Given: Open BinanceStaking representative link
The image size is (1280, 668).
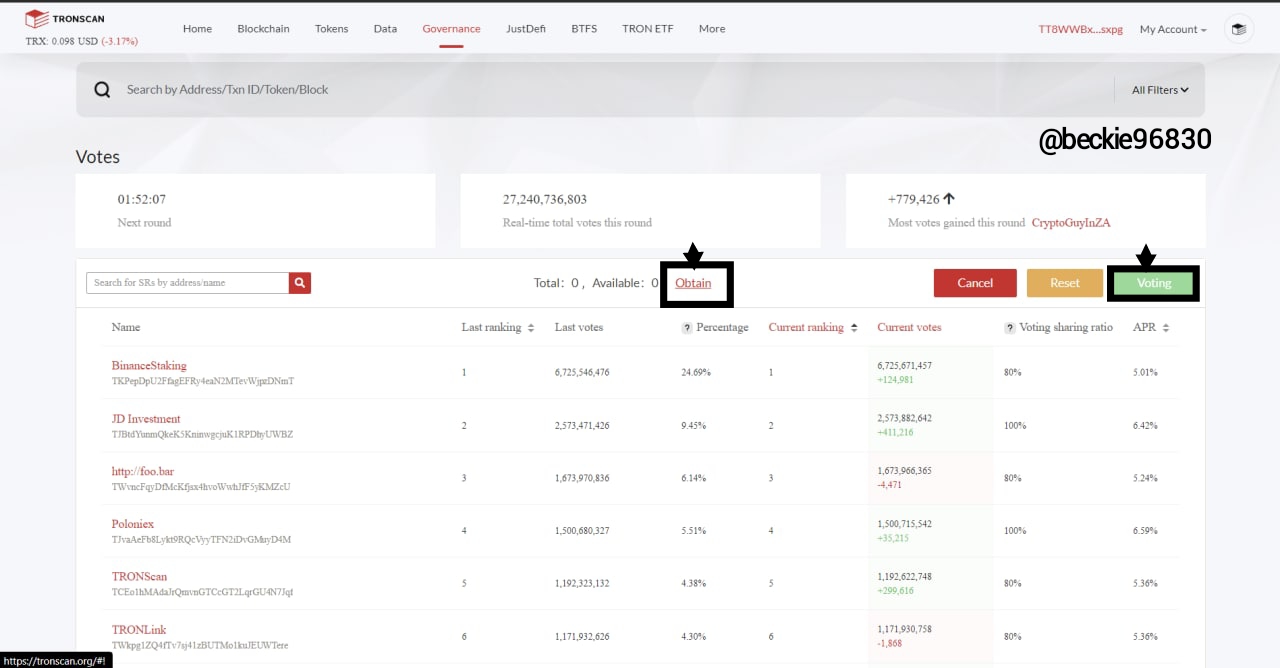Looking at the screenshot, I should [x=149, y=366].
